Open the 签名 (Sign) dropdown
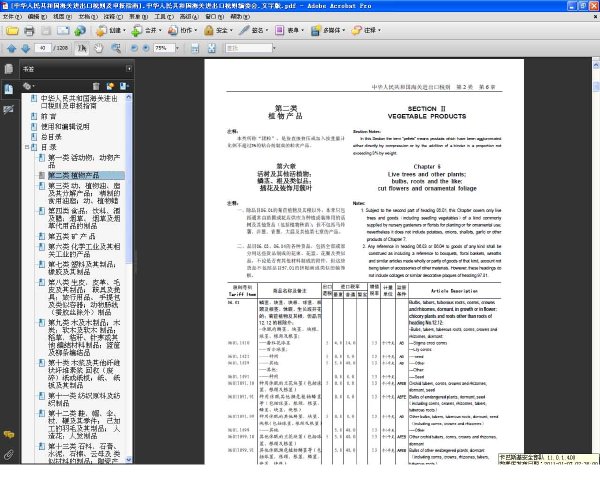This screenshot has height=480, width=600. point(253,31)
